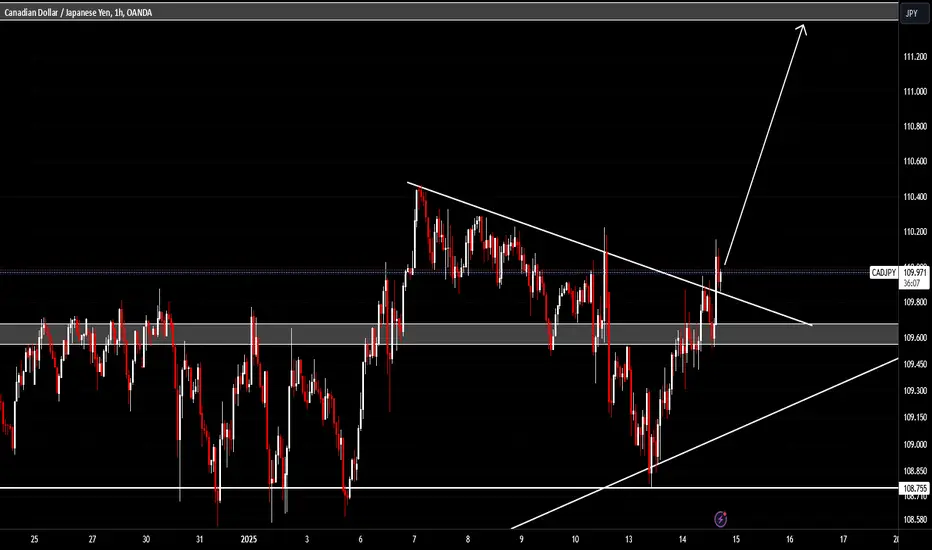
Task: Click the date 10 on time axis
Action: point(575,539)
